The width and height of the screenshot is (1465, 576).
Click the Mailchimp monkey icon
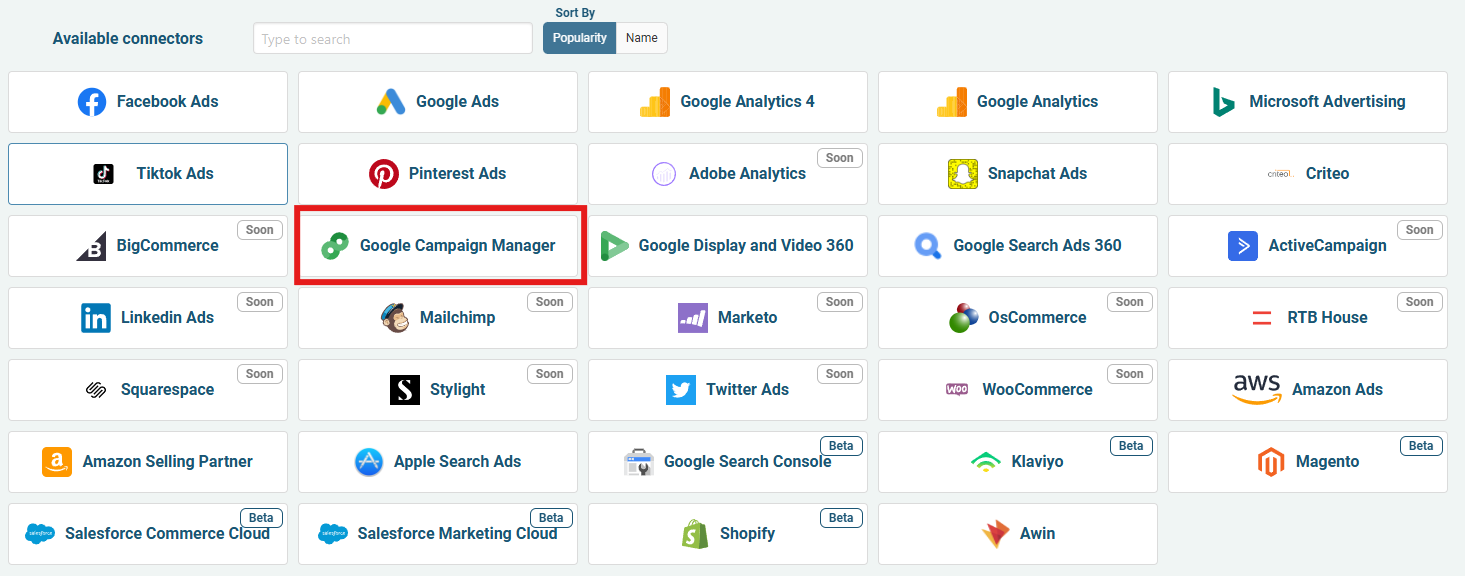(395, 318)
